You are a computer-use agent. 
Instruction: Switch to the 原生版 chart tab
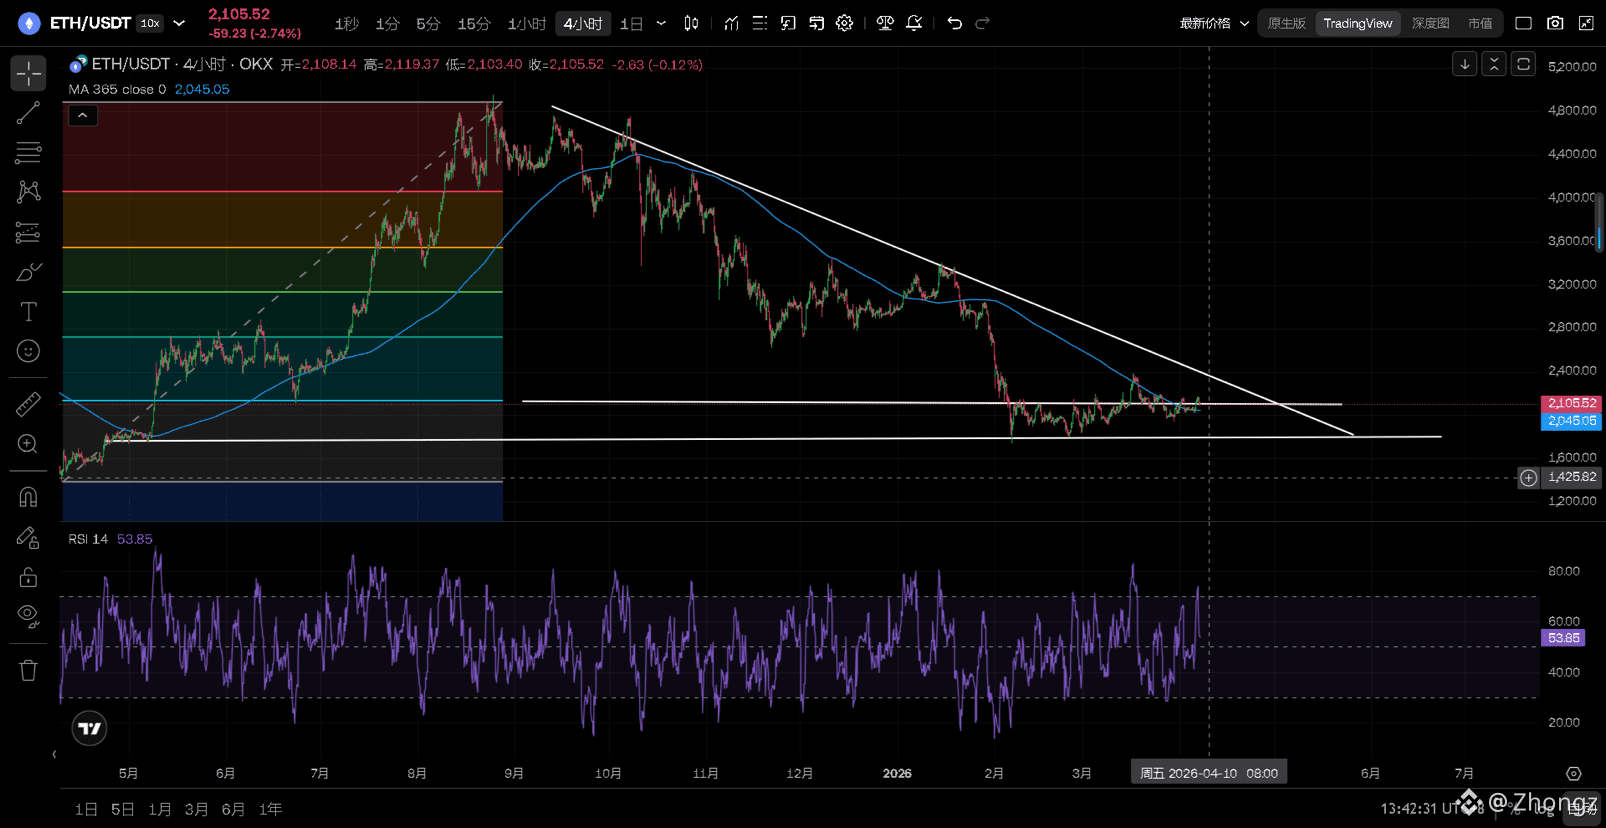tap(1286, 23)
